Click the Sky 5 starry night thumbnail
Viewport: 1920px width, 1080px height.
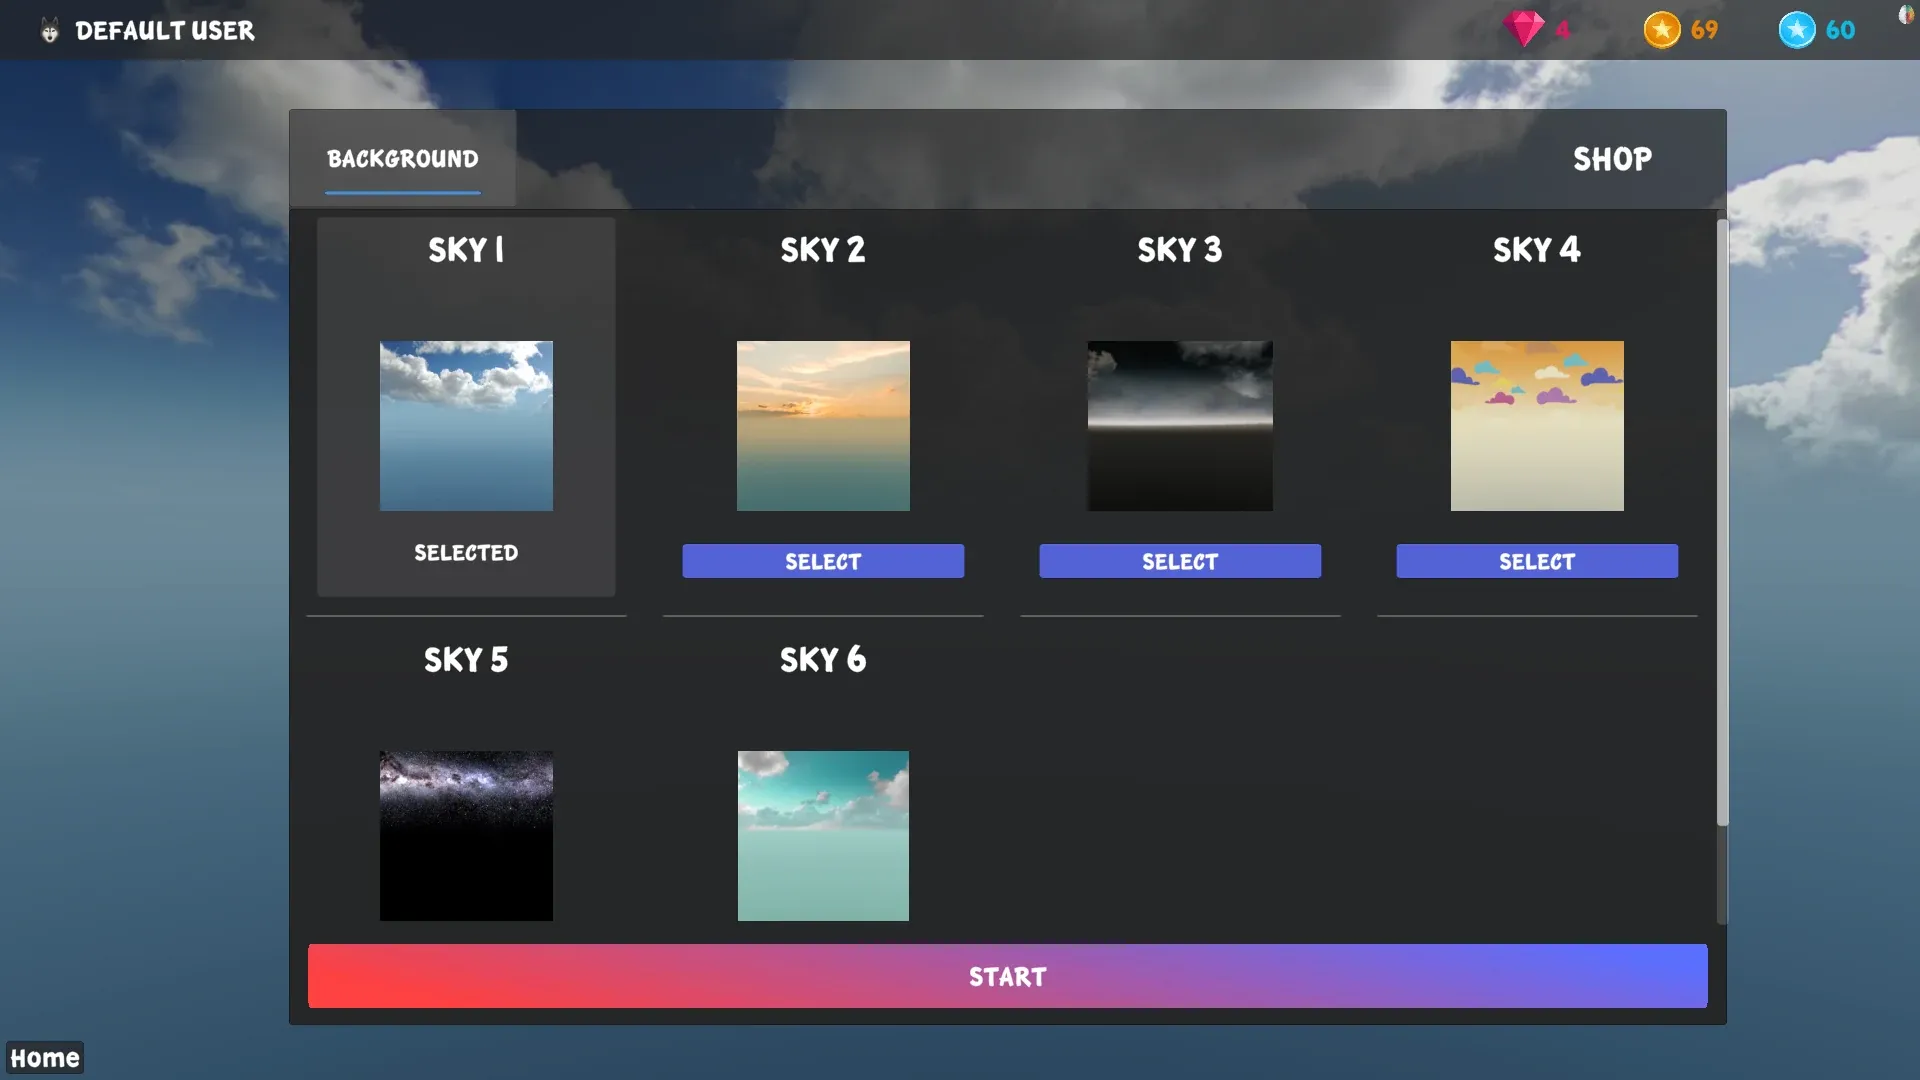(466, 836)
